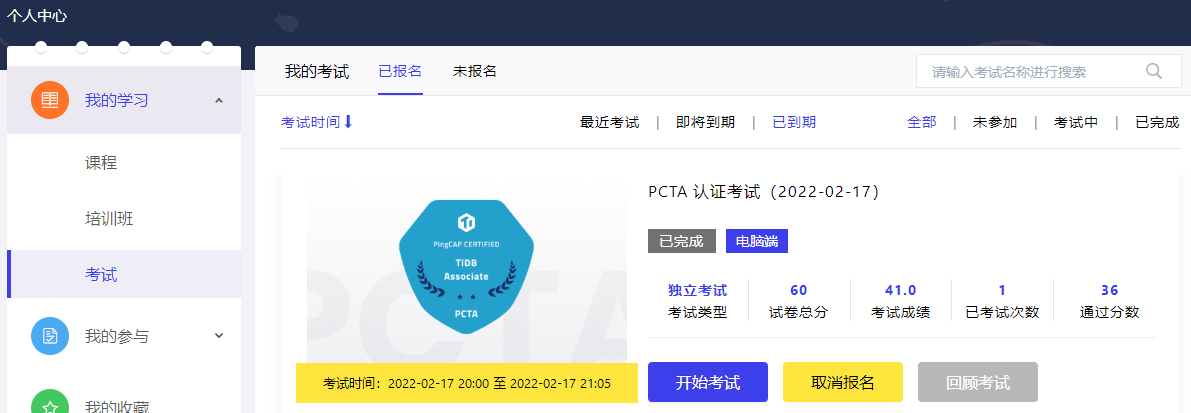Image resolution: width=1191 pixels, height=413 pixels.
Task: Click the blue 电脑端 tag
Action: coord(757,241)
